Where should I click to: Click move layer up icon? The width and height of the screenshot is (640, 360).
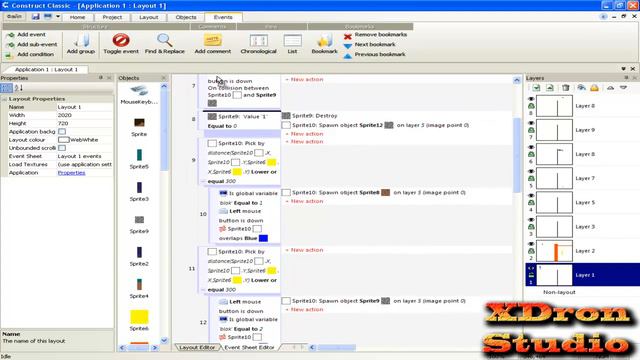point(610,88)
